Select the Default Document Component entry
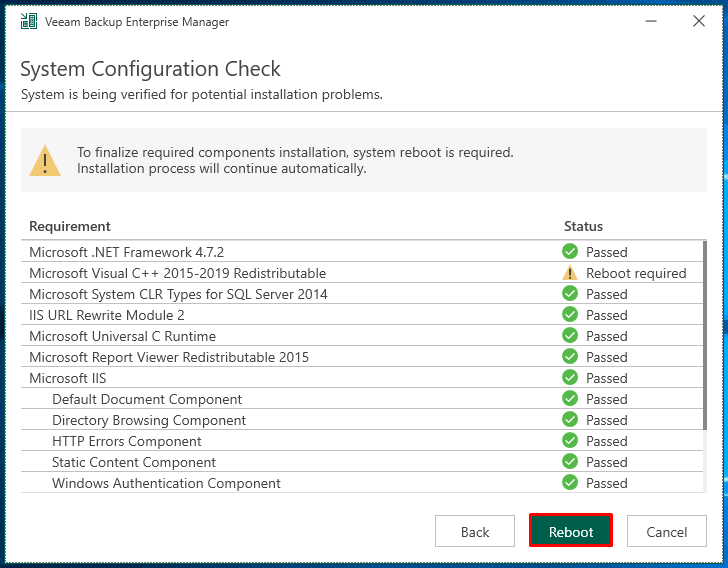Viewport: 728px width, 568px height. [x=362, y=398]
